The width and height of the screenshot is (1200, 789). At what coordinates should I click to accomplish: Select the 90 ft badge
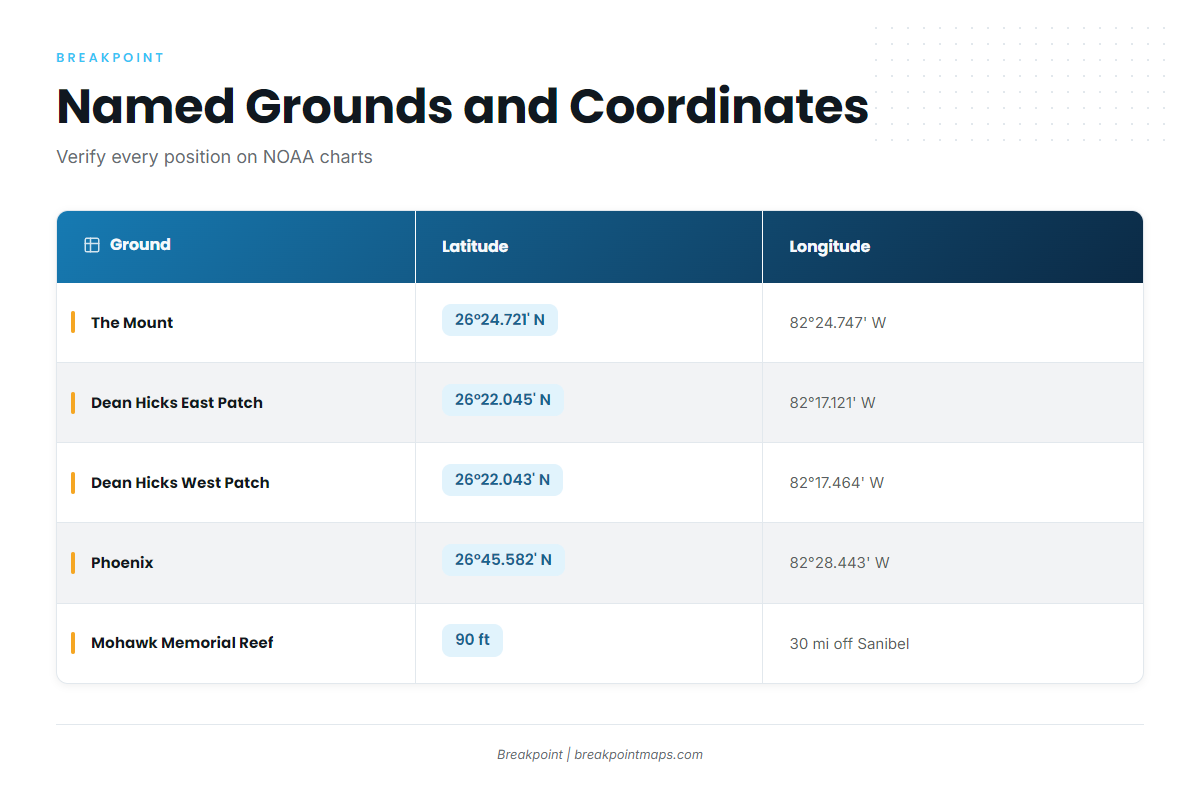click(x=472, y=640)
